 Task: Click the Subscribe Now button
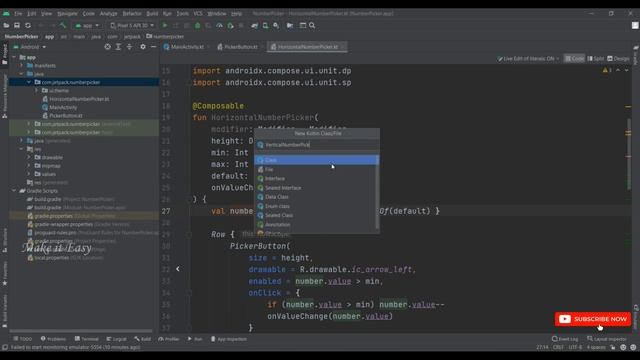click(593, 319)
